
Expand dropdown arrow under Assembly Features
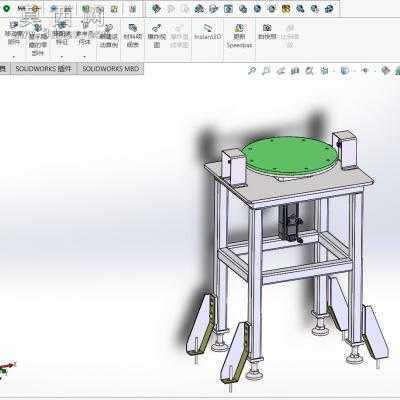point(62,57)
